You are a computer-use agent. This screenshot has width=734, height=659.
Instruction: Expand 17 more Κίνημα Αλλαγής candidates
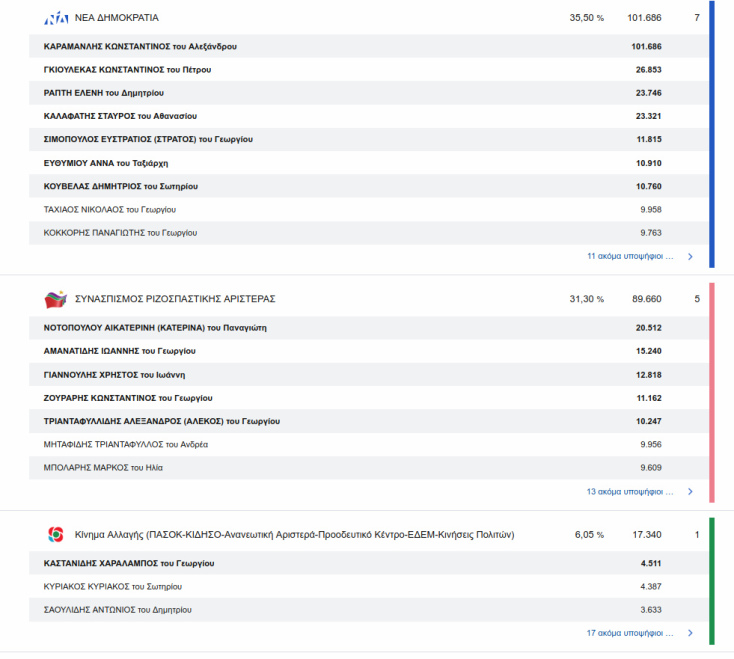(630, 633)
